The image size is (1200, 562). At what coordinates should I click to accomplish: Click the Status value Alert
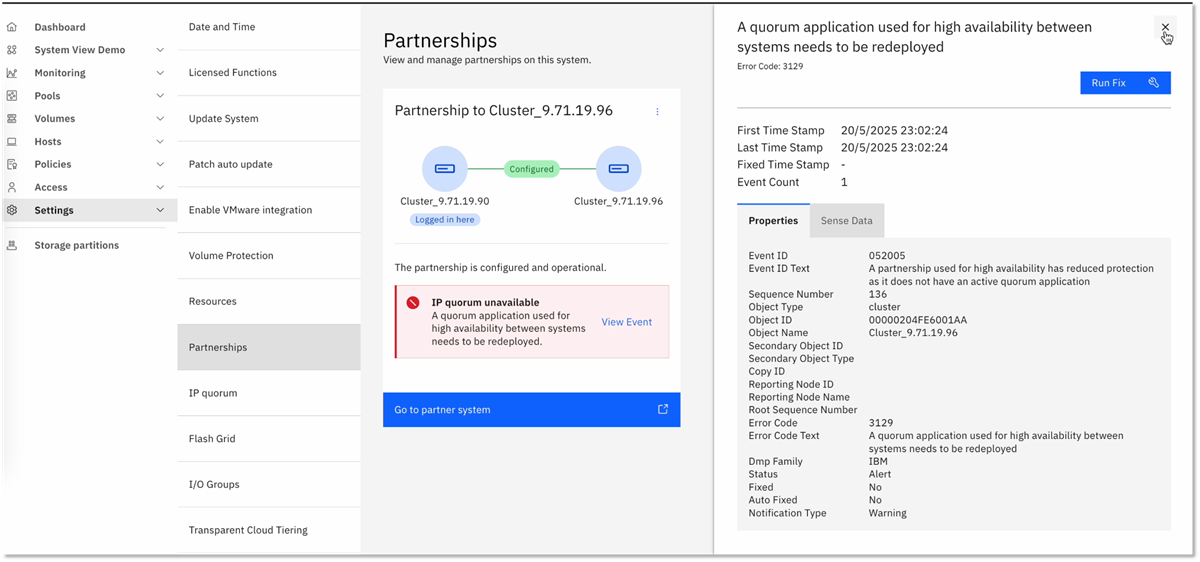pos(880,474)
